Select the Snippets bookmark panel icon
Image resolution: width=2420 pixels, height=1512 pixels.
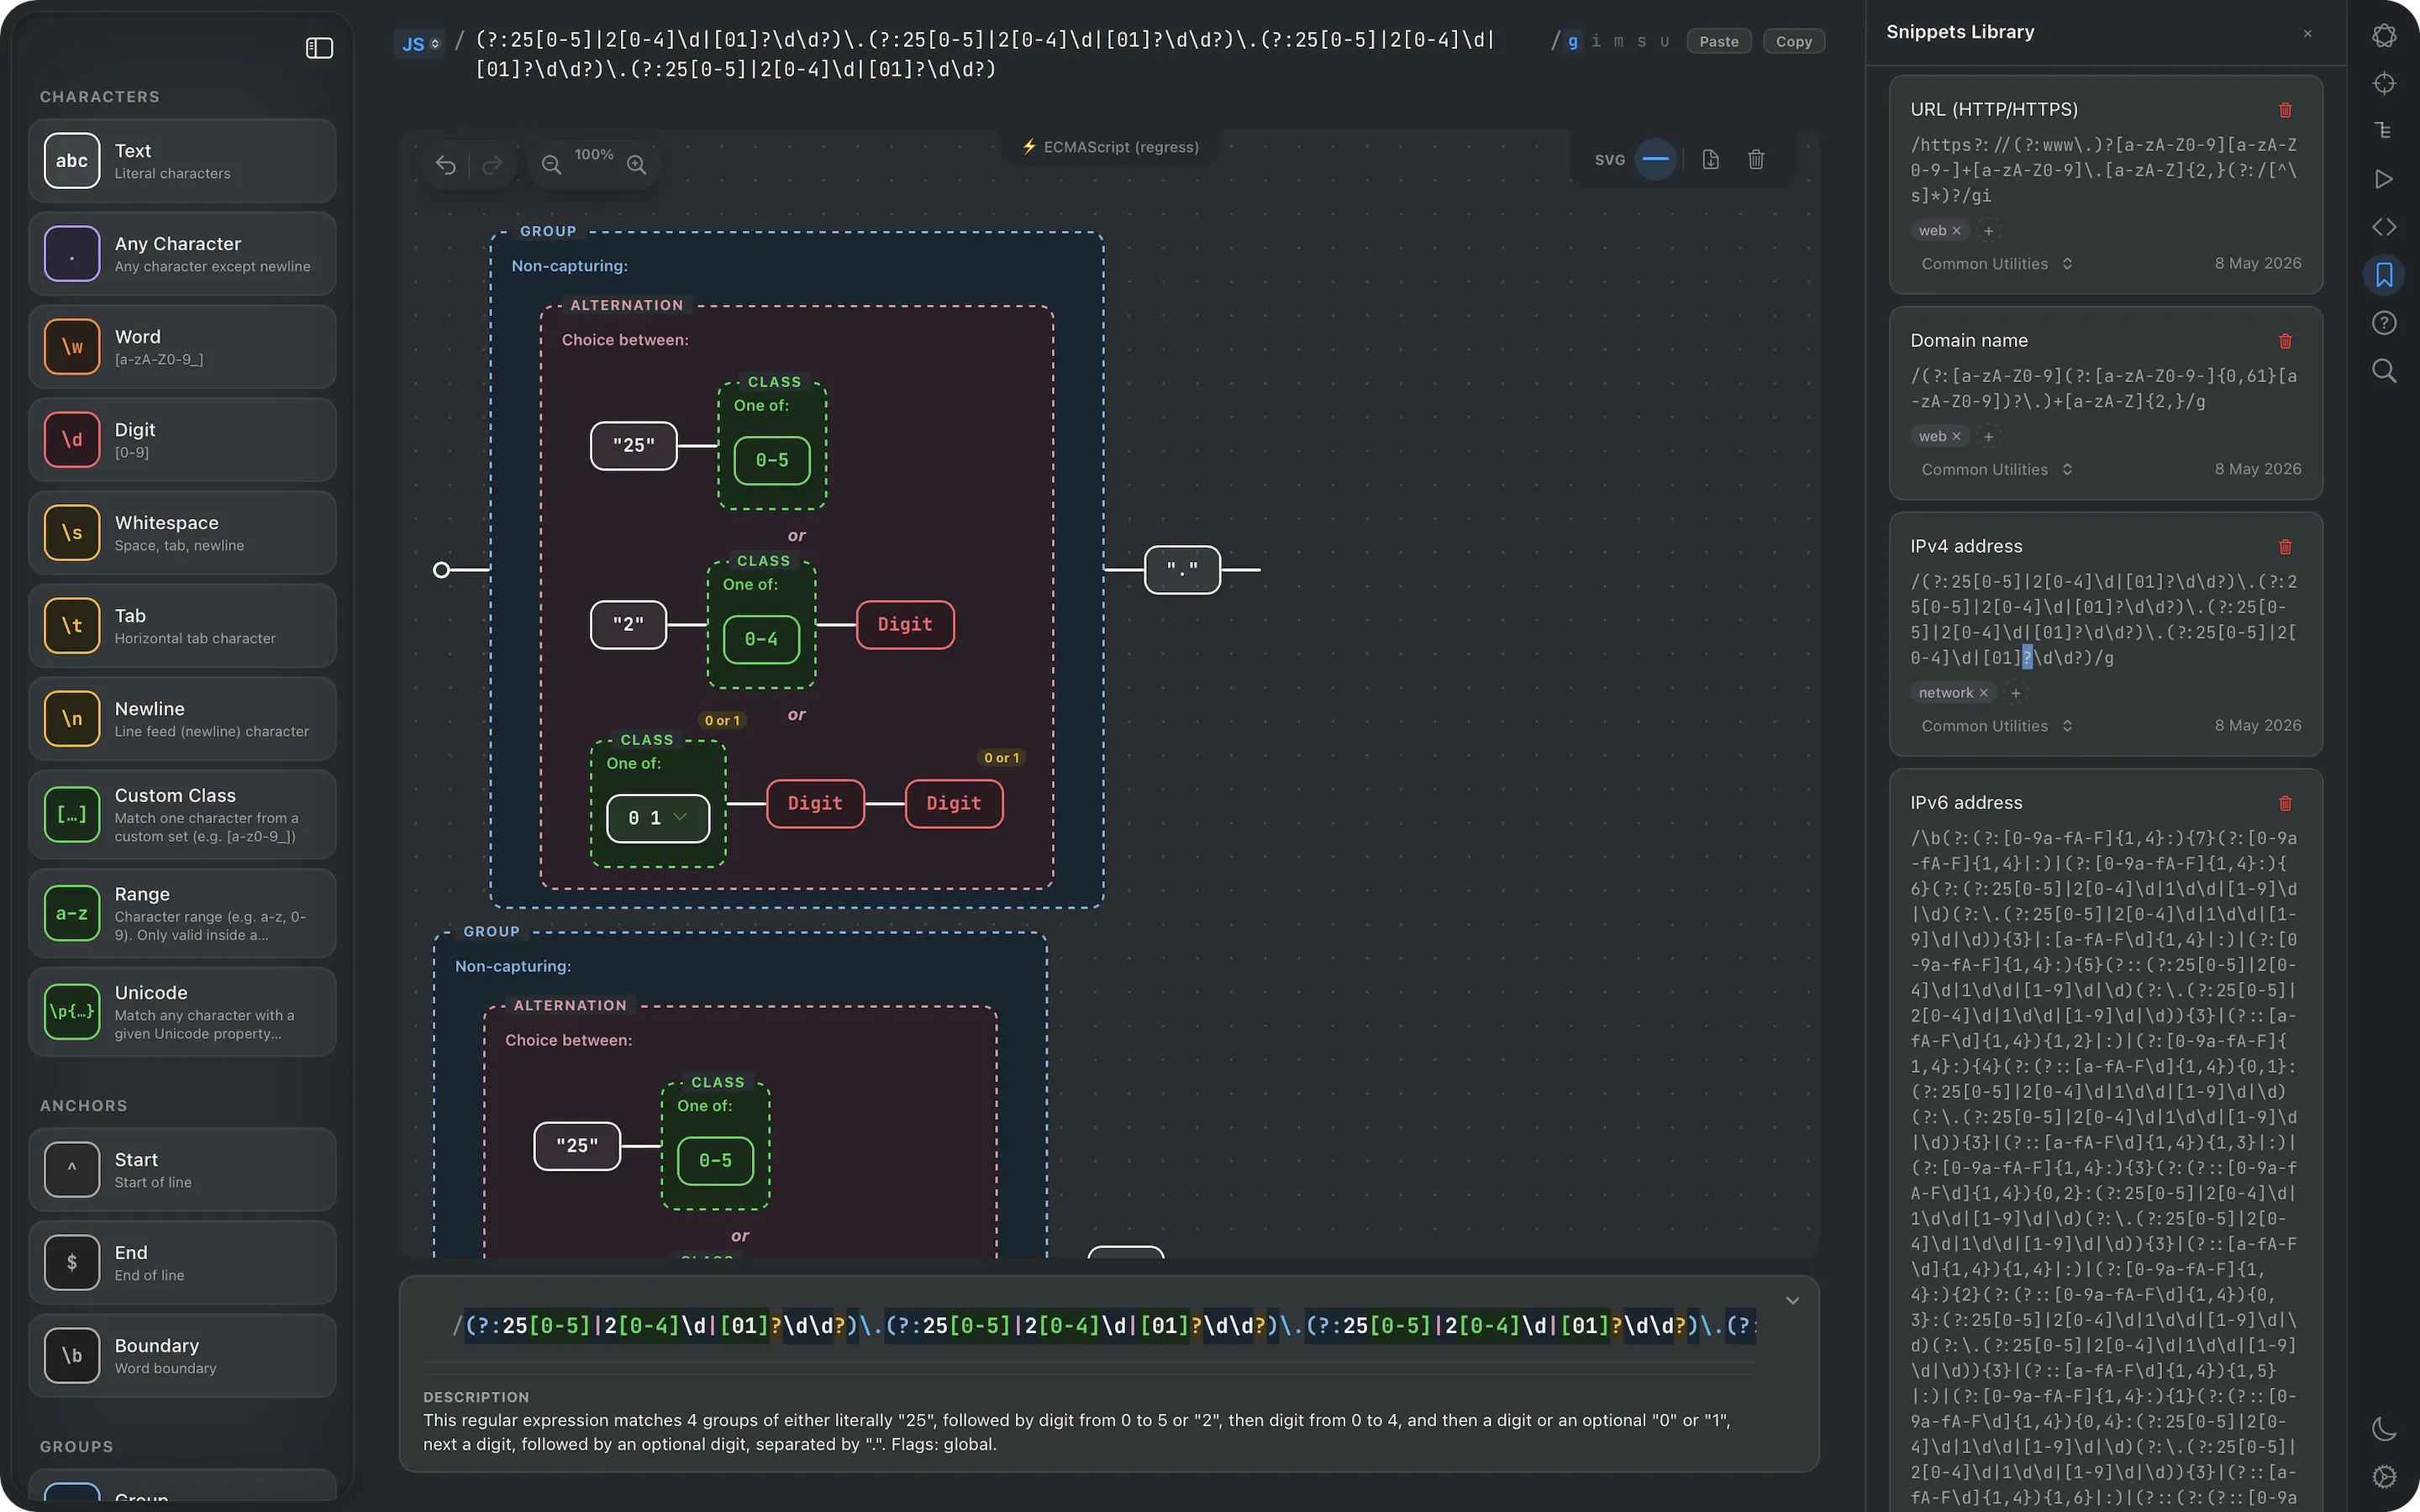click(2384, 275)
